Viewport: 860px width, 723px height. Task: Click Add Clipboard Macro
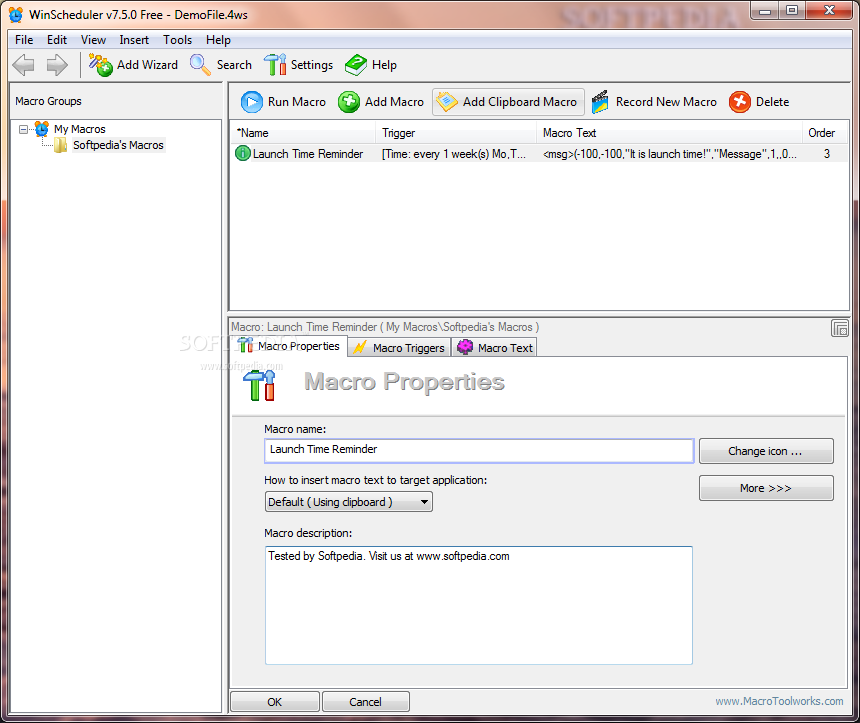[508, 102]
